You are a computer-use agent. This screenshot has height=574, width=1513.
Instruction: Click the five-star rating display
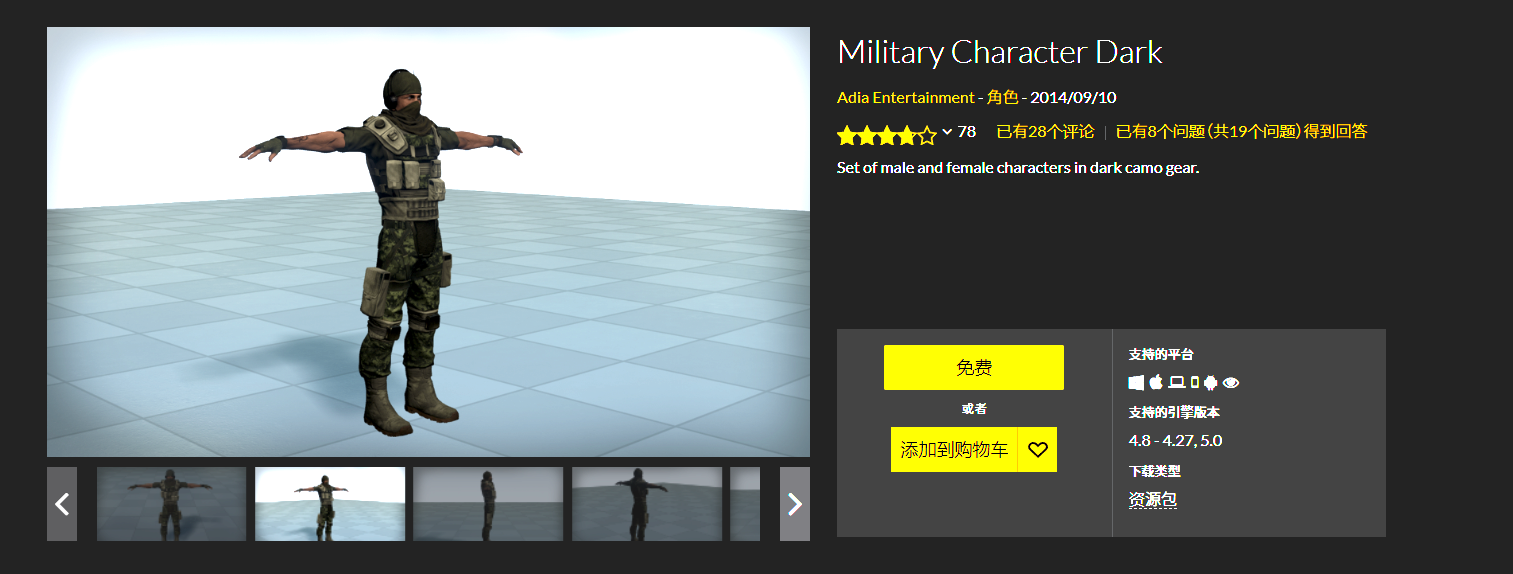(x=886, y=134)
